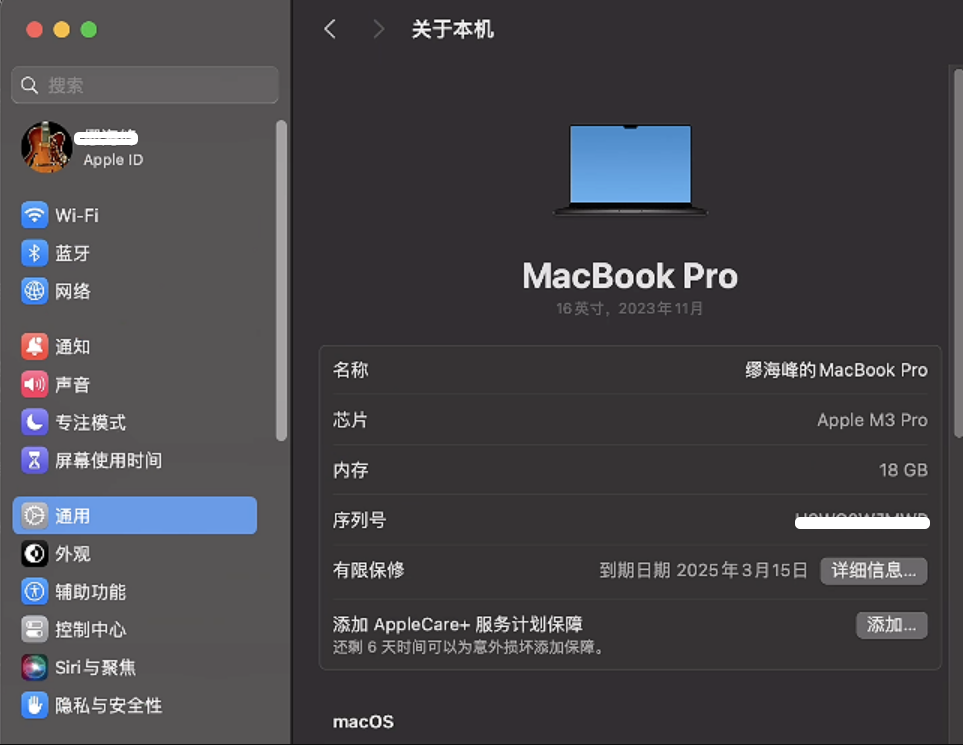Add AppleCare+ with the 添加 button
Viewport: 963px width, 745px height.
(x=891, y=625)
